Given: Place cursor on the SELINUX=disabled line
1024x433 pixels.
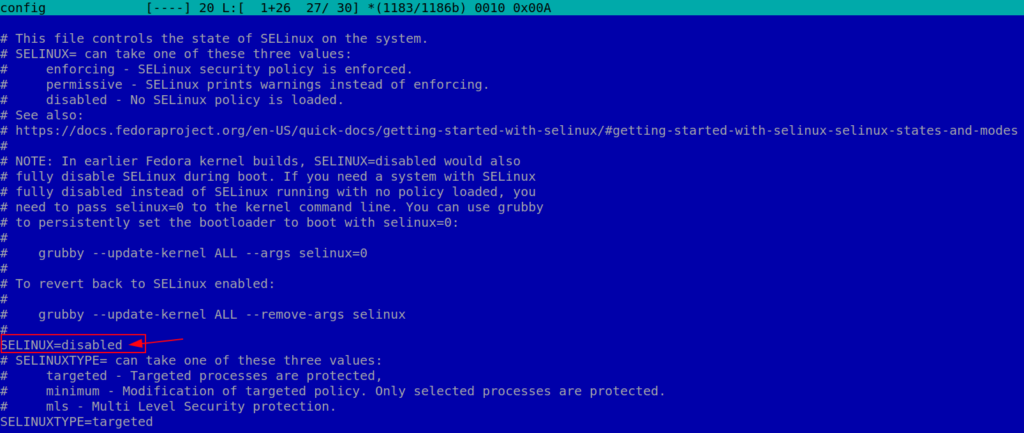Looking at the screenshot, I should pyautogui.click(x=62, y=345).
